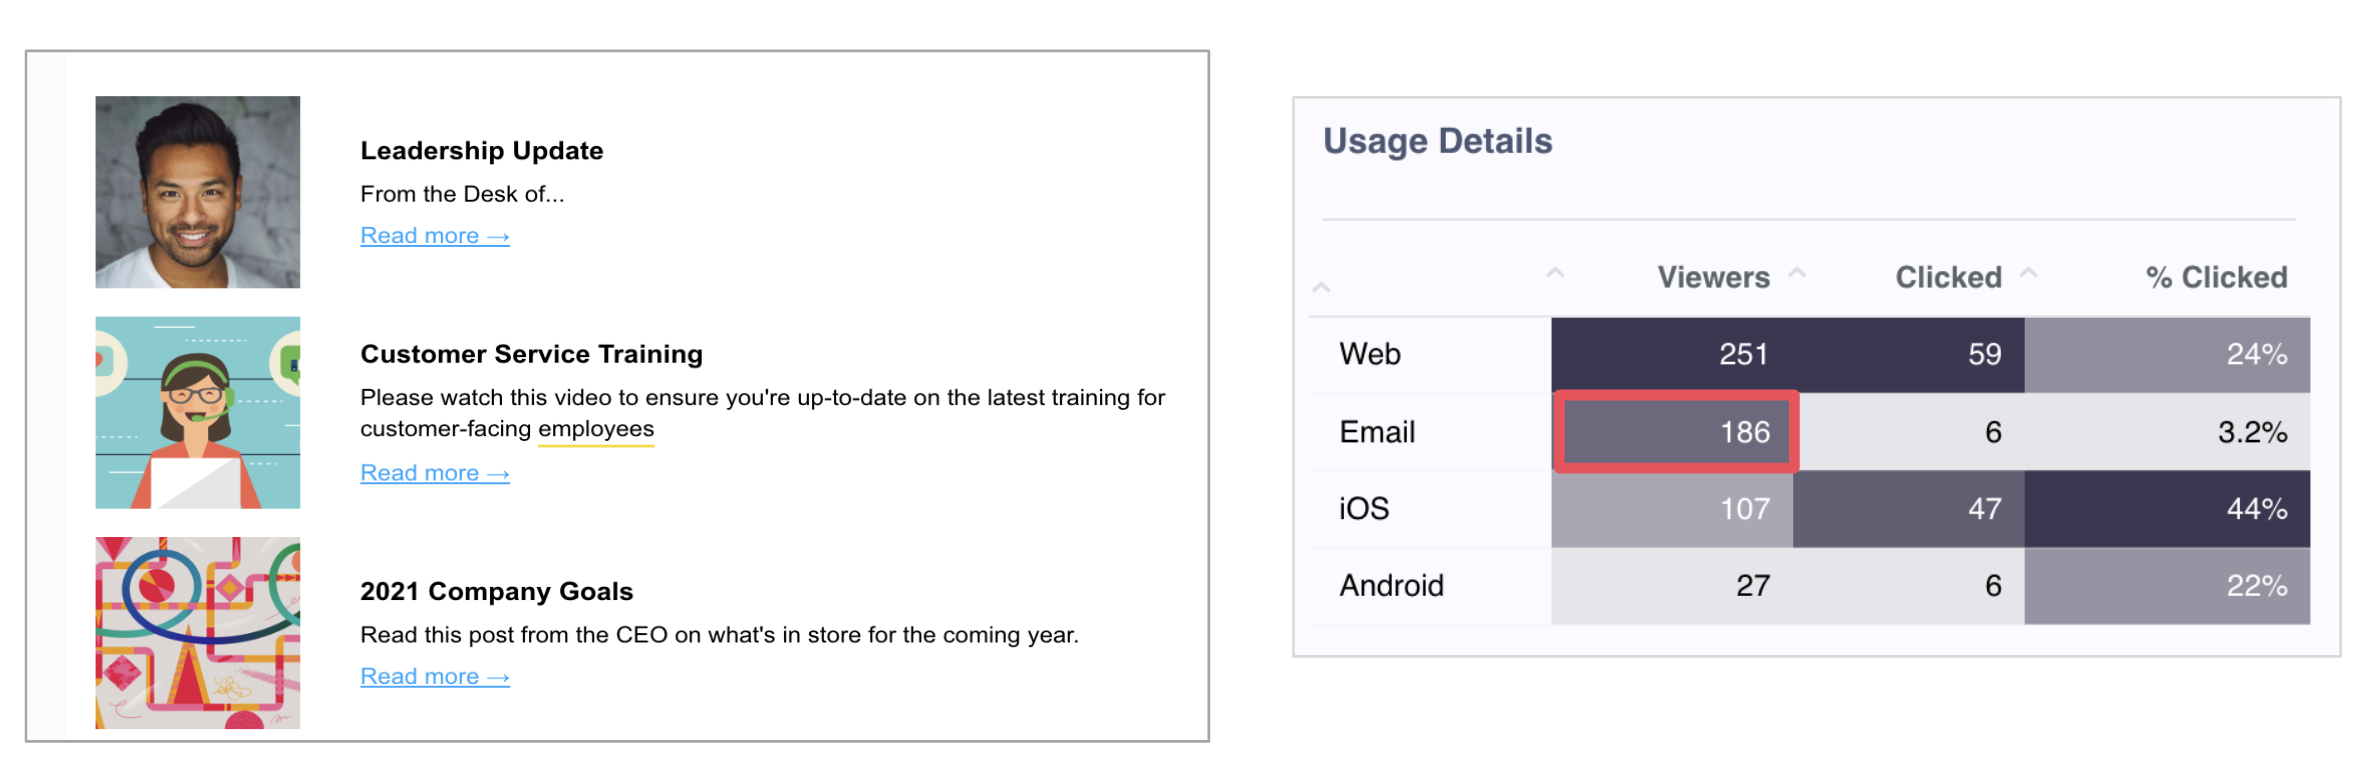The width and height of the screenshot is (2378, 774).
Task: Click the Customer Service Training illustration
Action: coord(197,412)
